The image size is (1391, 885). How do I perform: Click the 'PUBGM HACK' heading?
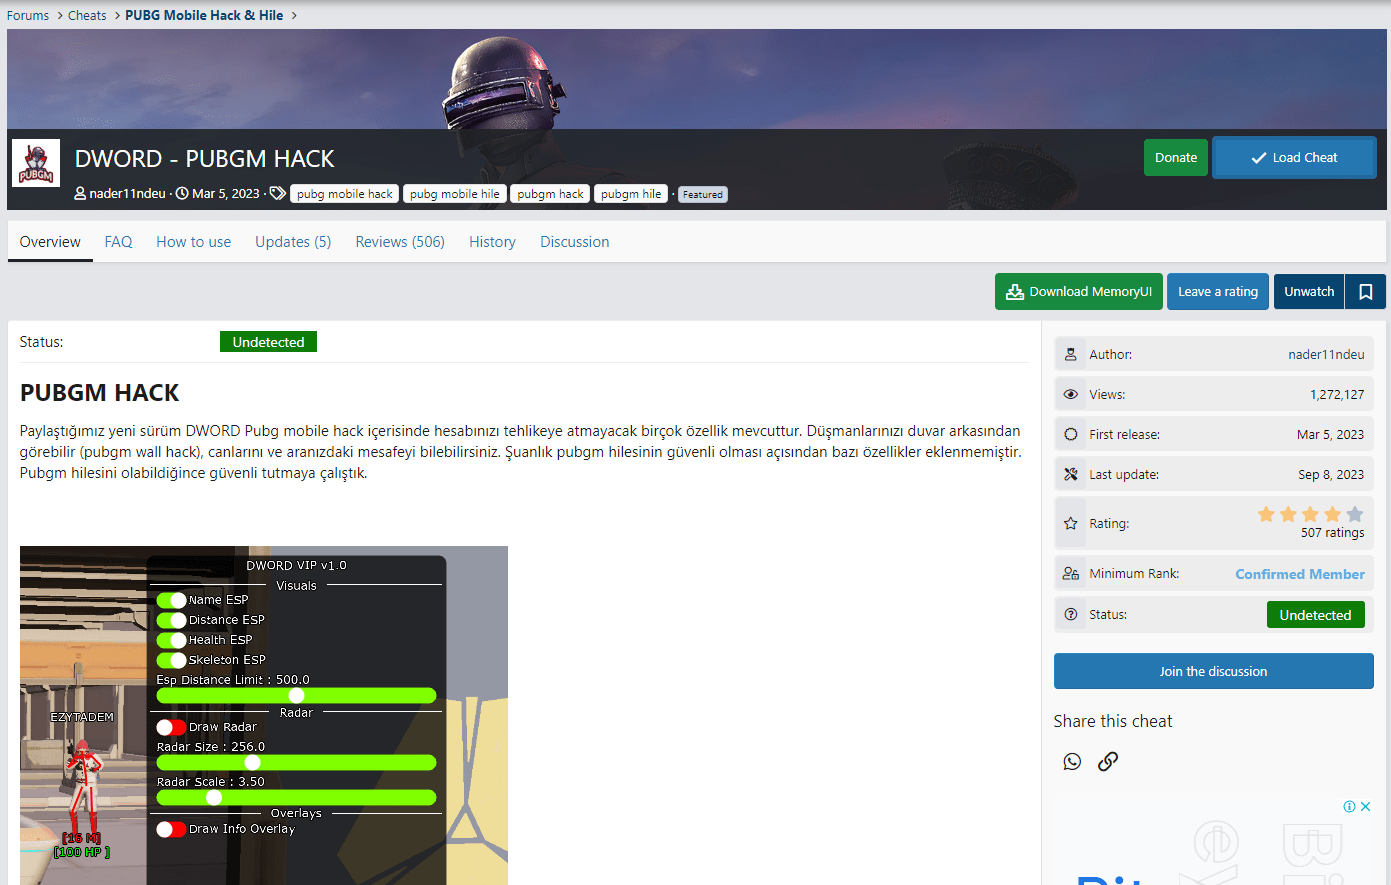pyautogui.click(x=100, y=393)
